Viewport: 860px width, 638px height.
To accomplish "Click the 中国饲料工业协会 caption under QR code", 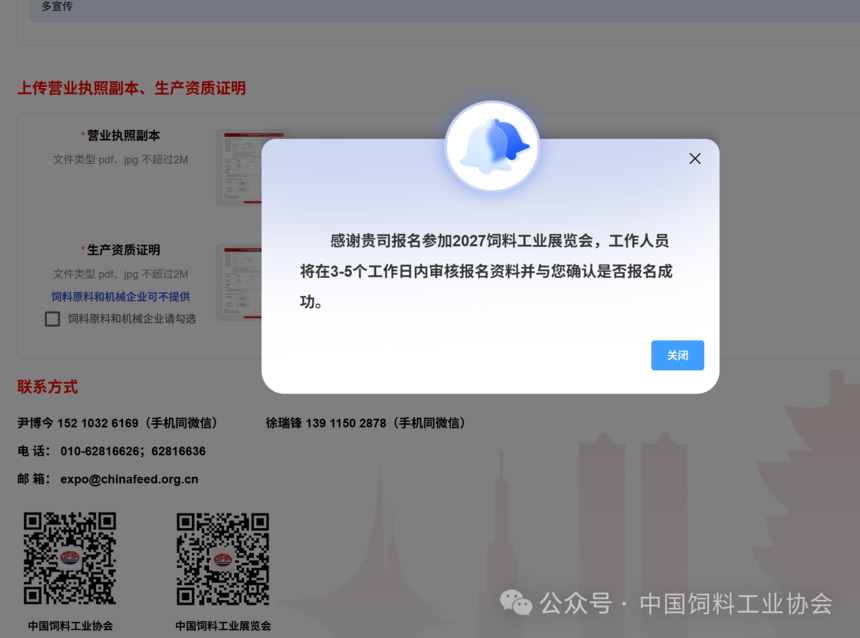I will coord(70,626).
